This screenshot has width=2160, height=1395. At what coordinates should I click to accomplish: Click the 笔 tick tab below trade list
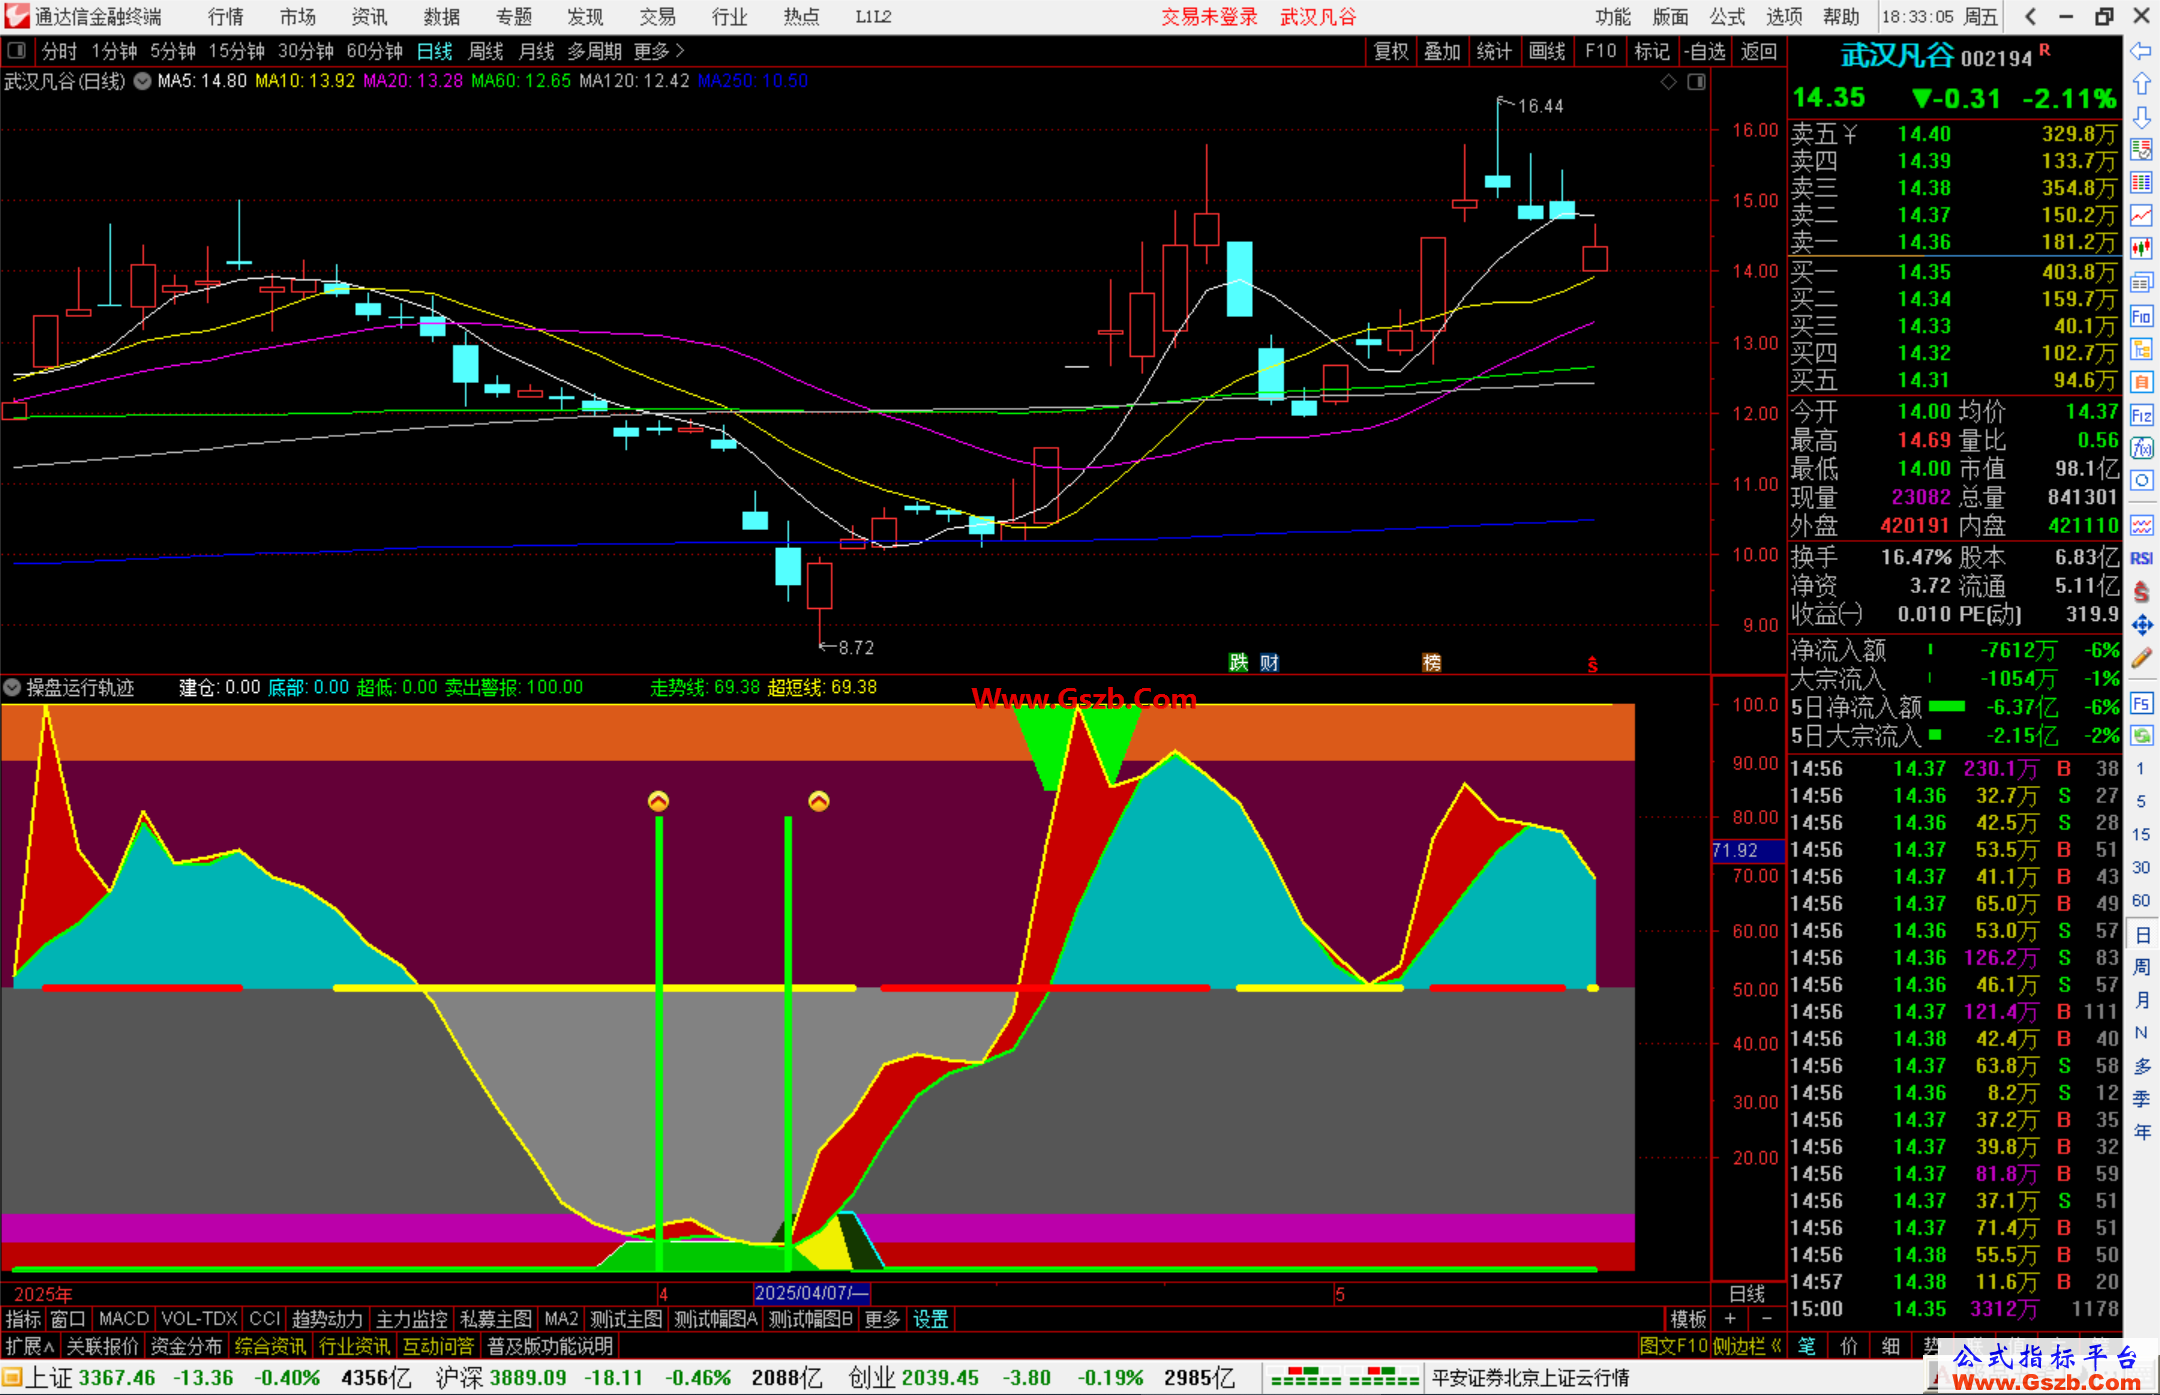click(x=1807, y=1346)
